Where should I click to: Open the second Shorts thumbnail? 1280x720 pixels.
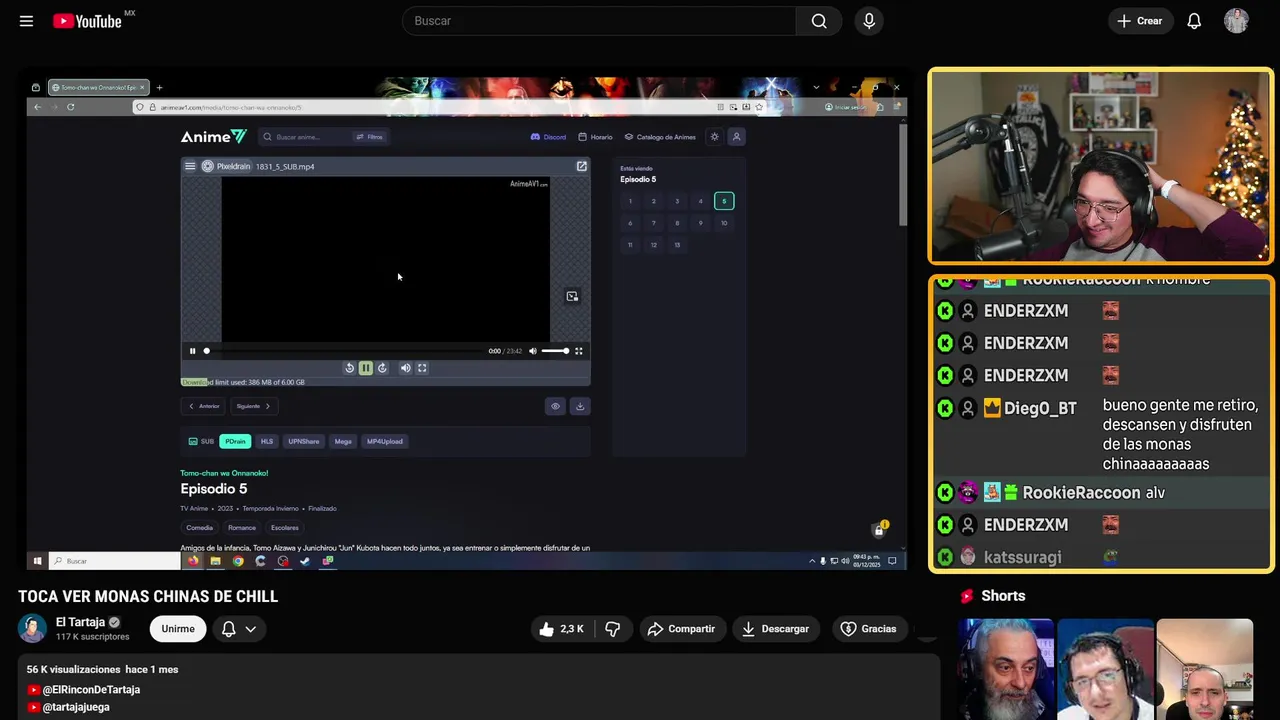pyautogui.click(x=1105, y=669)
